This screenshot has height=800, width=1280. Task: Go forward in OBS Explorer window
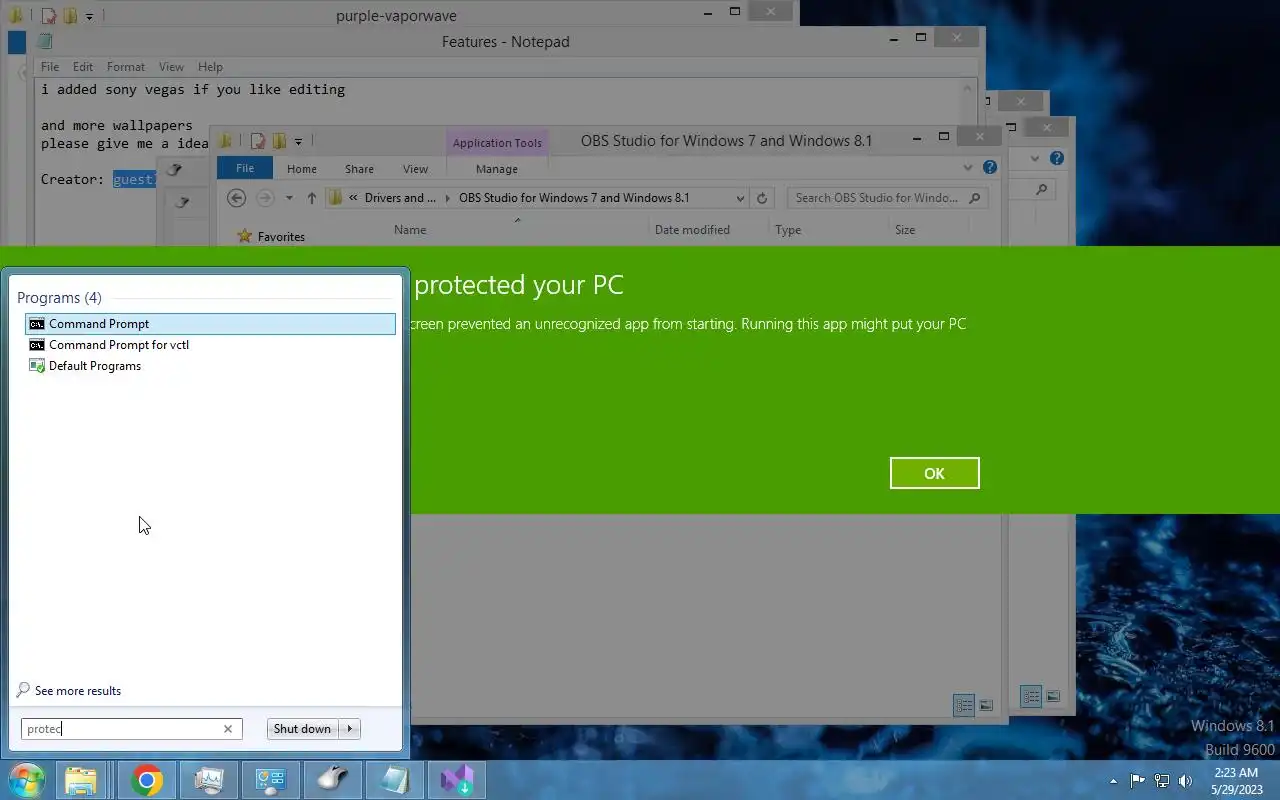tap(265, 198)
